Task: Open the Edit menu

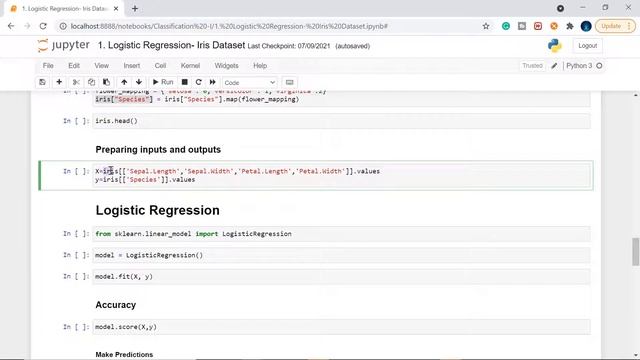Action: coord(74,66)
